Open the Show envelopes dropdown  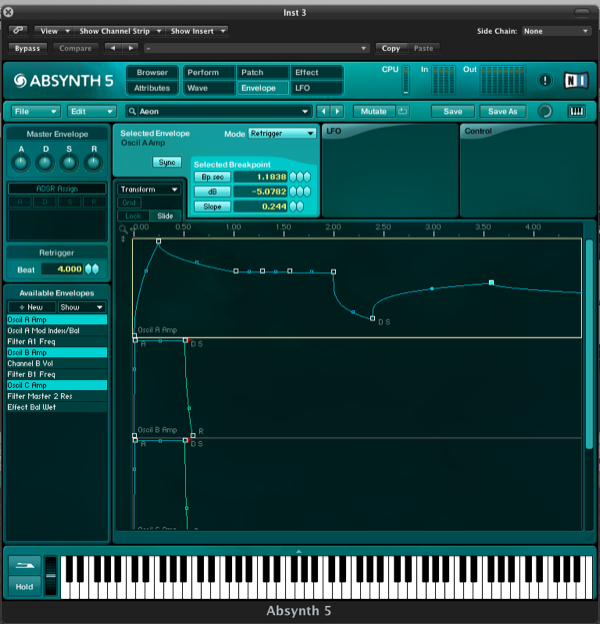82,307
